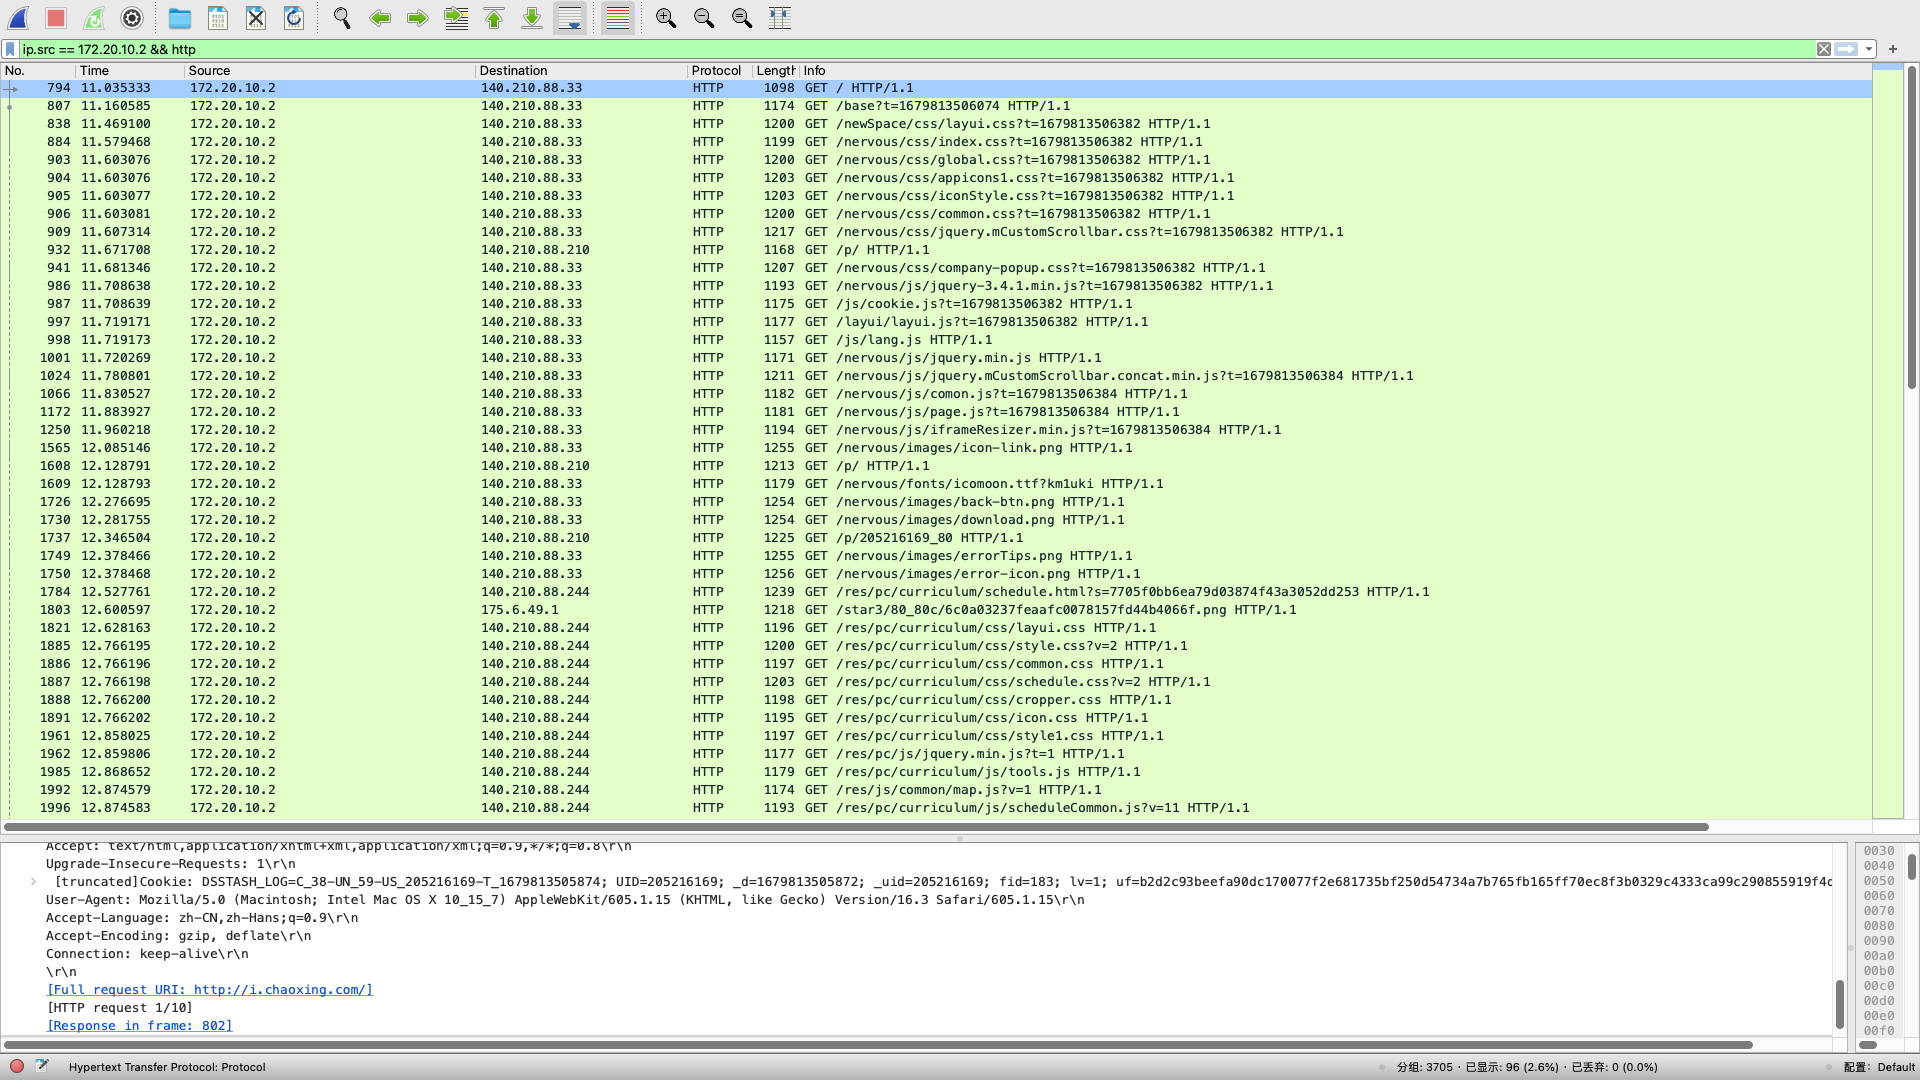
Task: Start capturing packets with shark fin icon
Action: [x=18, y=18]
